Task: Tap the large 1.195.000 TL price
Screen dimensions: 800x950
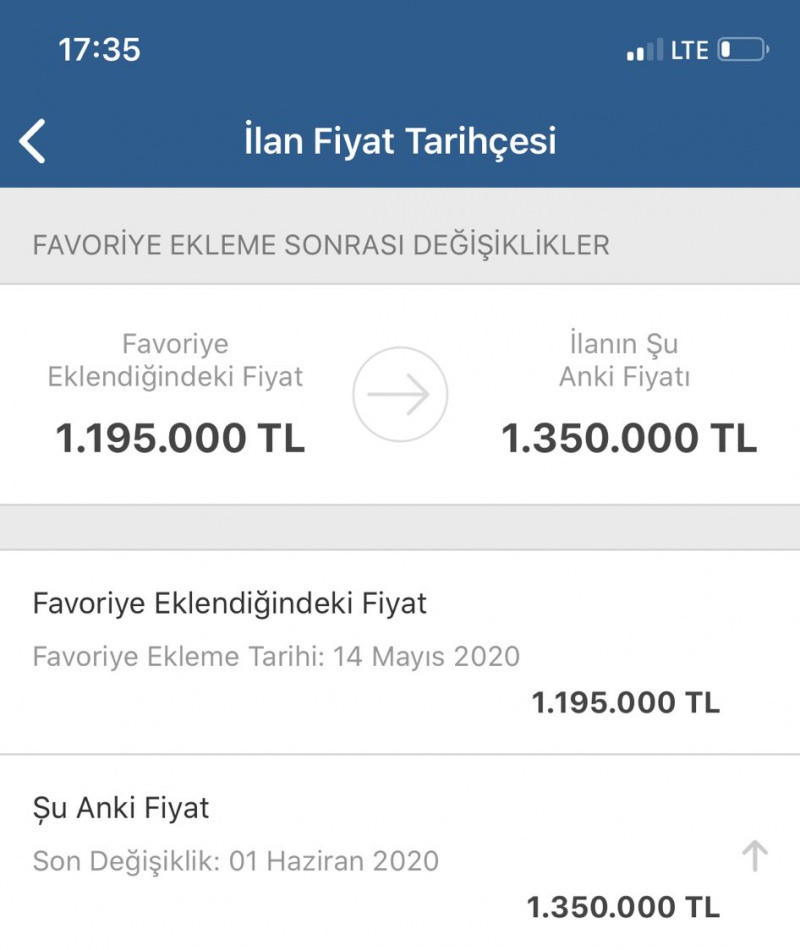Action: tap(180, 437)
